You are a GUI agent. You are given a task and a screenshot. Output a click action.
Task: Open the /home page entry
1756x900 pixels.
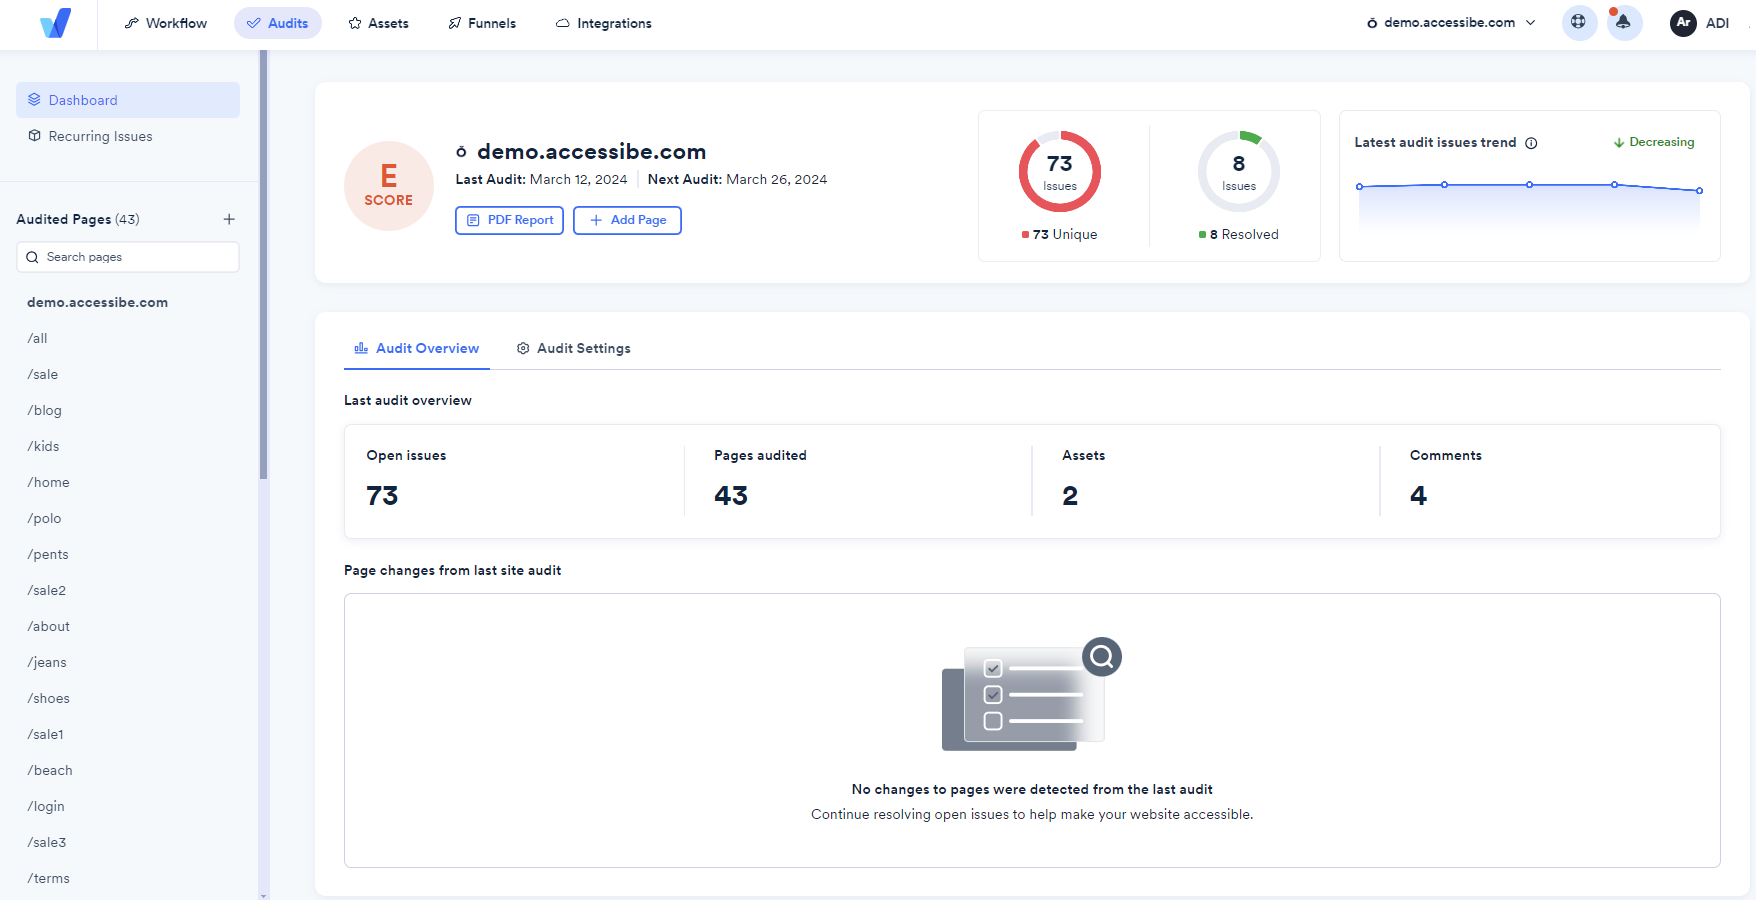click(48, 482)
